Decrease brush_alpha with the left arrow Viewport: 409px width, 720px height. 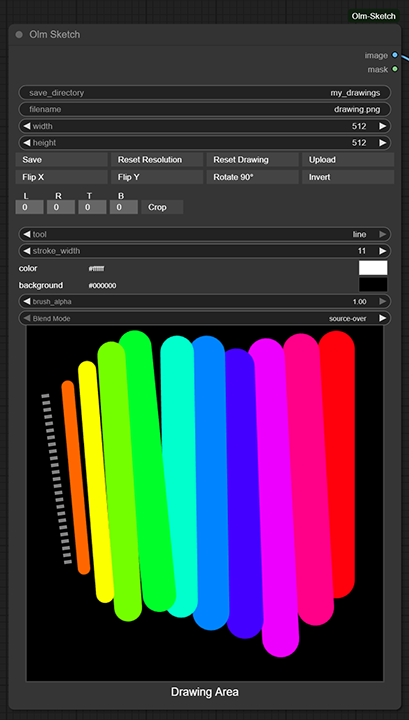(x=27, y=301)
